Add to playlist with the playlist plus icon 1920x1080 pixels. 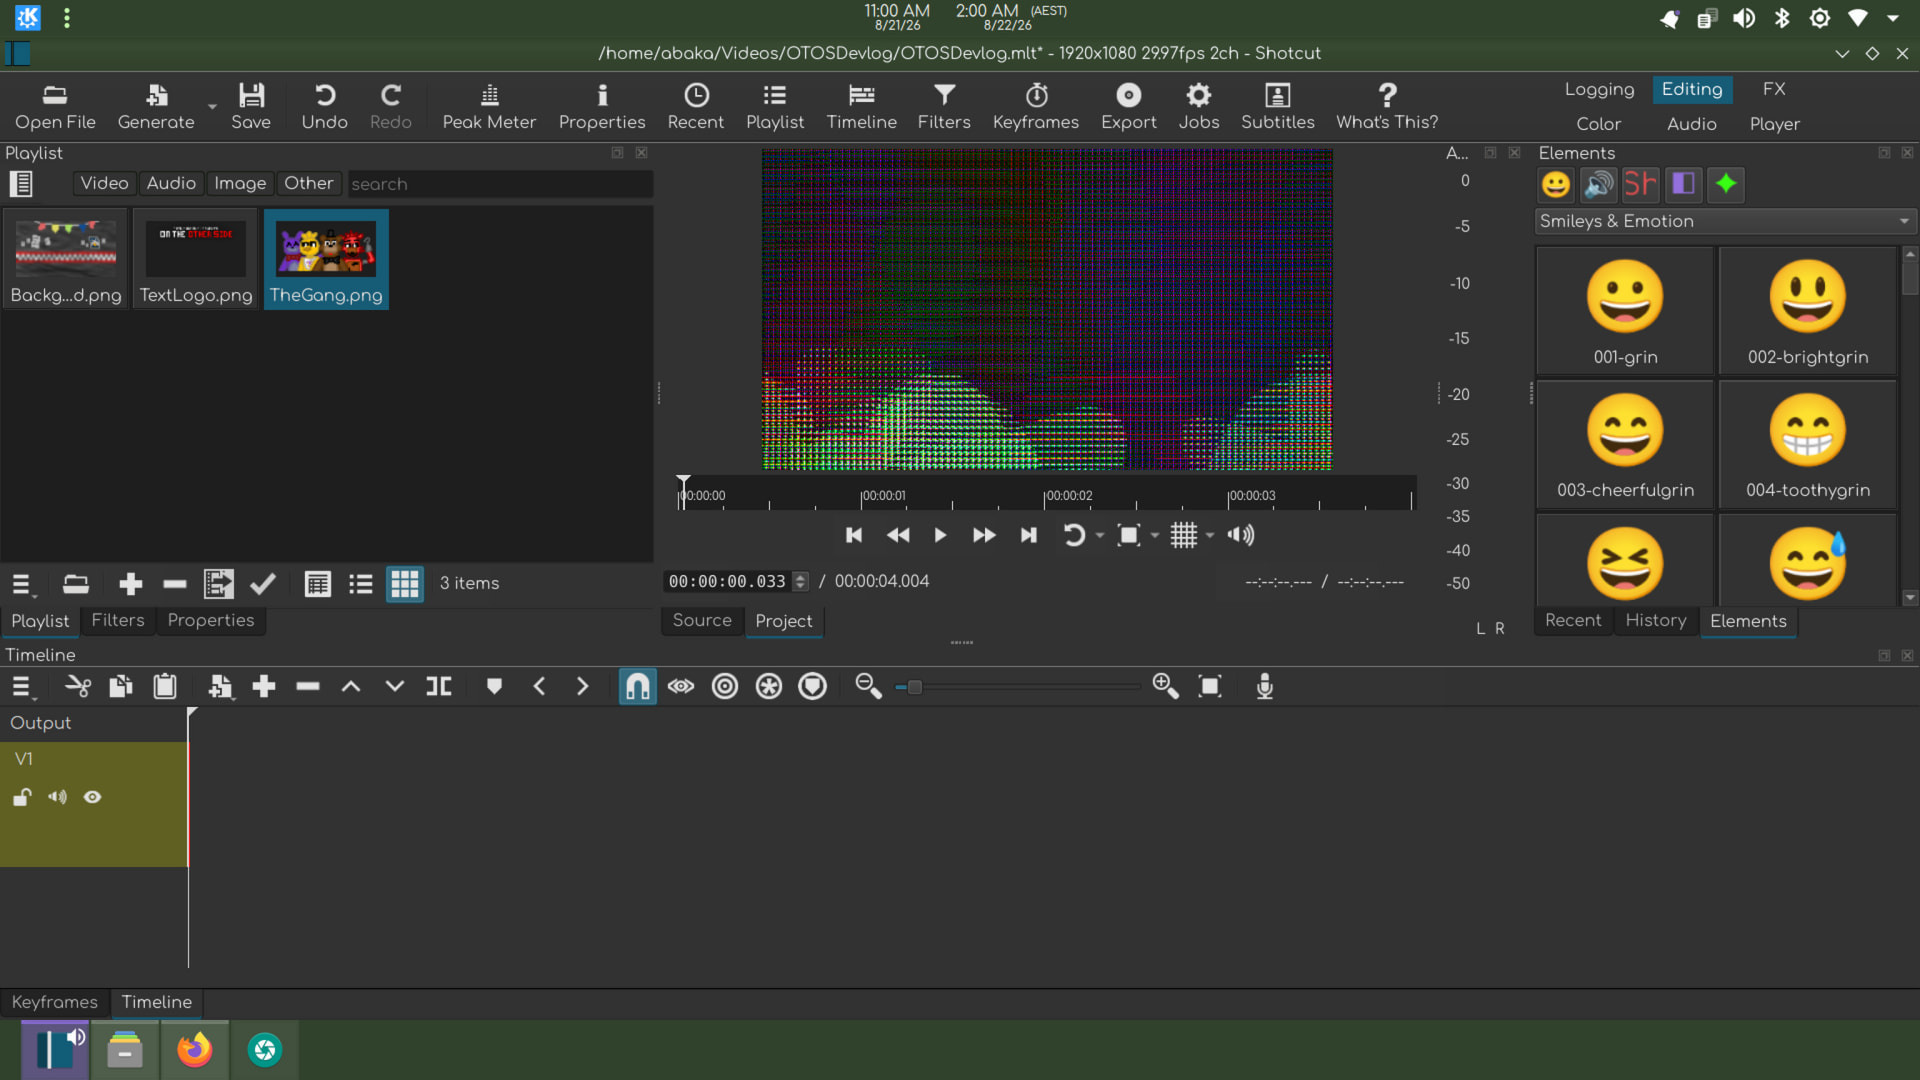(x=131, y=584)
